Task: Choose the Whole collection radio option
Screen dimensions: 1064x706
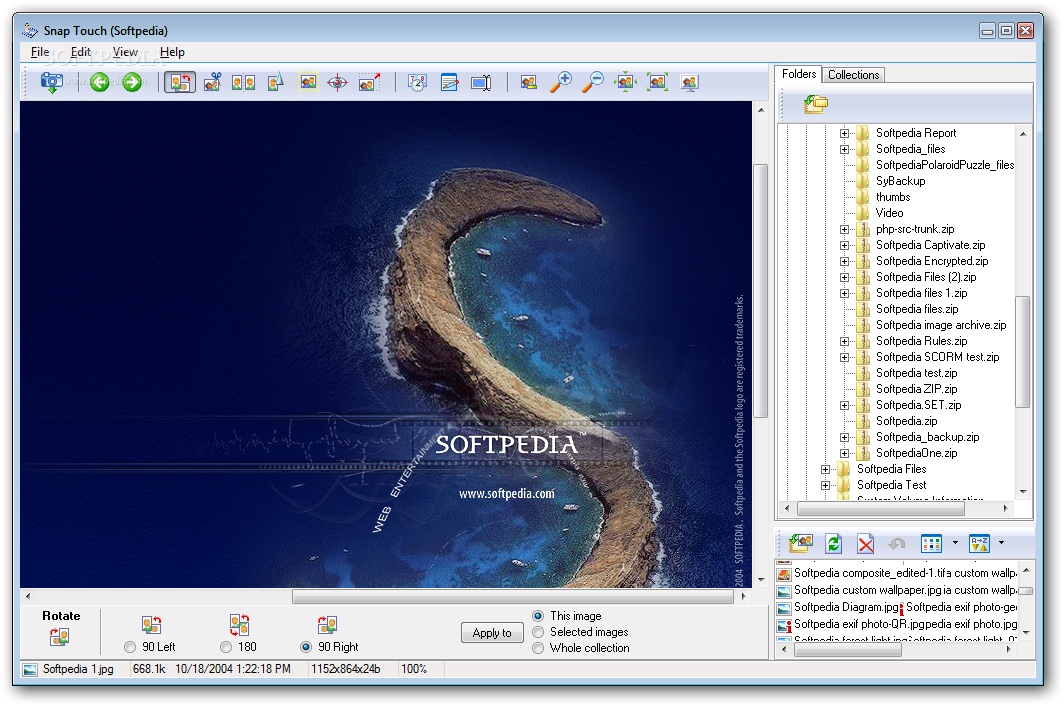Action: 539,648
